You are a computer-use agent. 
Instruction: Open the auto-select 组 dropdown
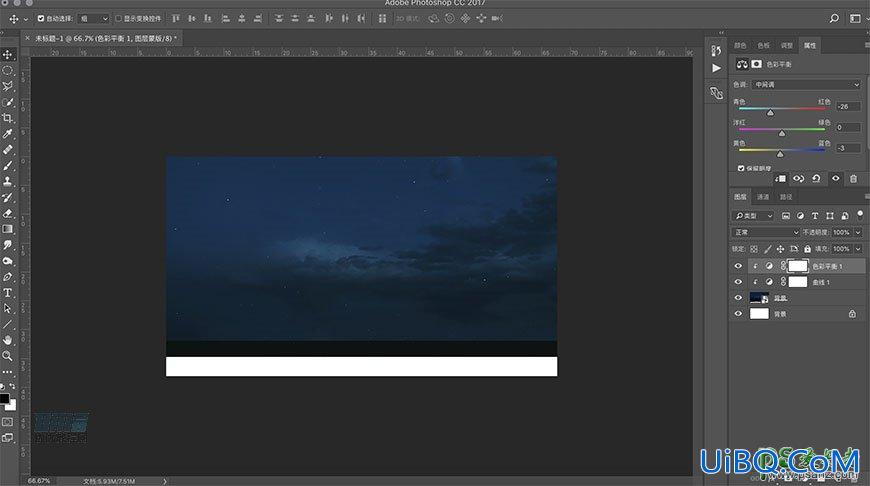pos(93,18)
